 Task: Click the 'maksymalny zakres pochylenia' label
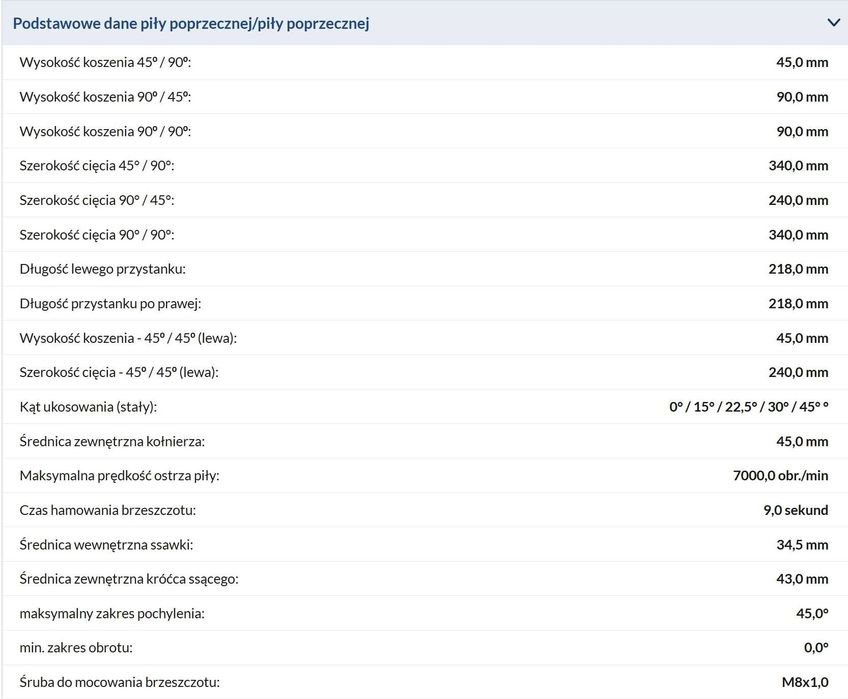tap(112, 613)
